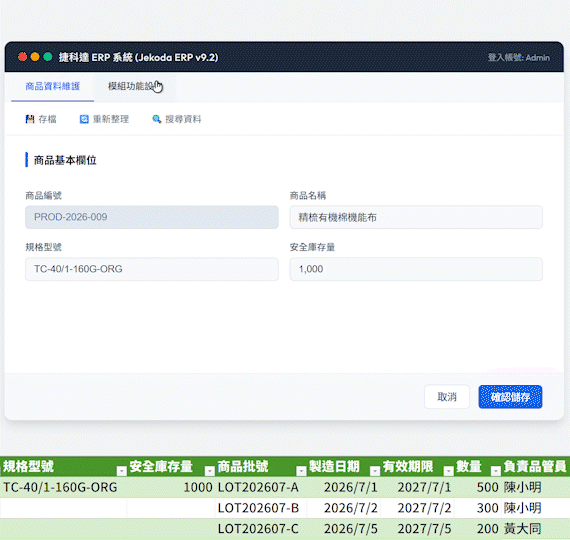Viewport: 570px width, 540px height.
Task: Click the spreadsheet cell TC-40/1-160G-ORG
Action: coord(64,487)
